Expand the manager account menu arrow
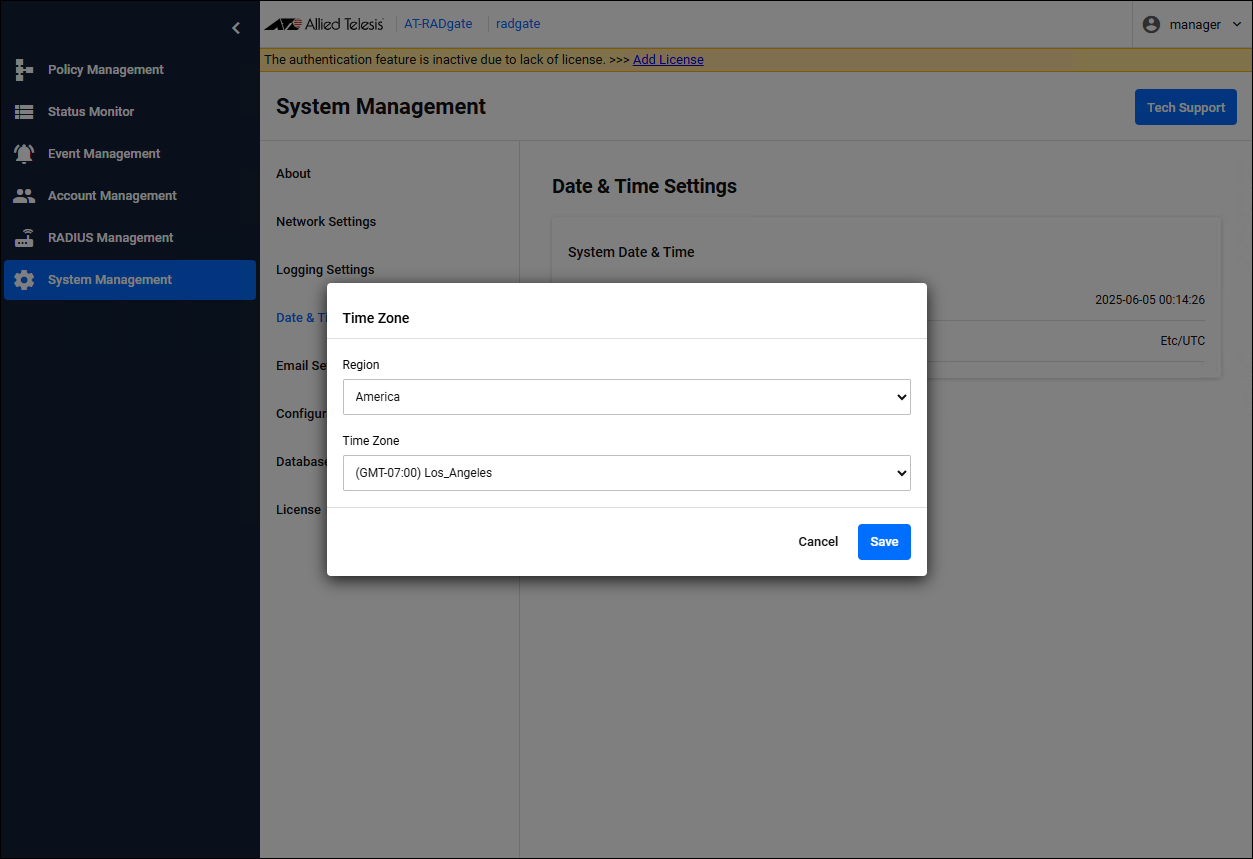This screenshot has width=1253, height=859. (x=1237, y=24)
